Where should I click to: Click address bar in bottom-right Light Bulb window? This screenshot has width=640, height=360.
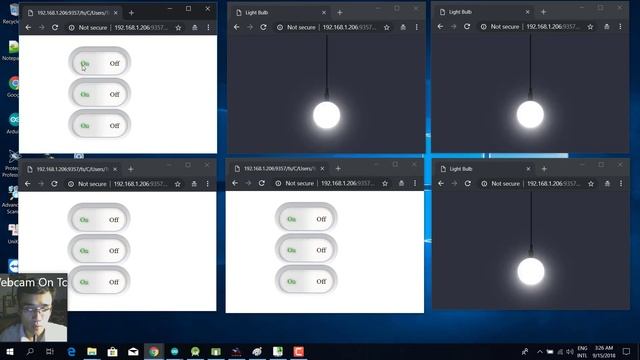[x=538, y=184]
